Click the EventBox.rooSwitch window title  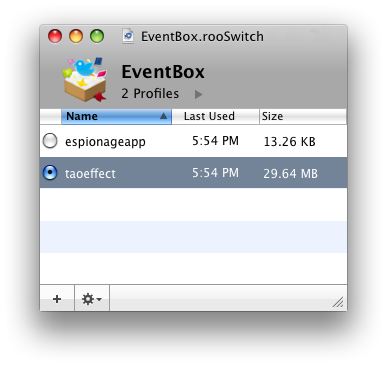202,36
